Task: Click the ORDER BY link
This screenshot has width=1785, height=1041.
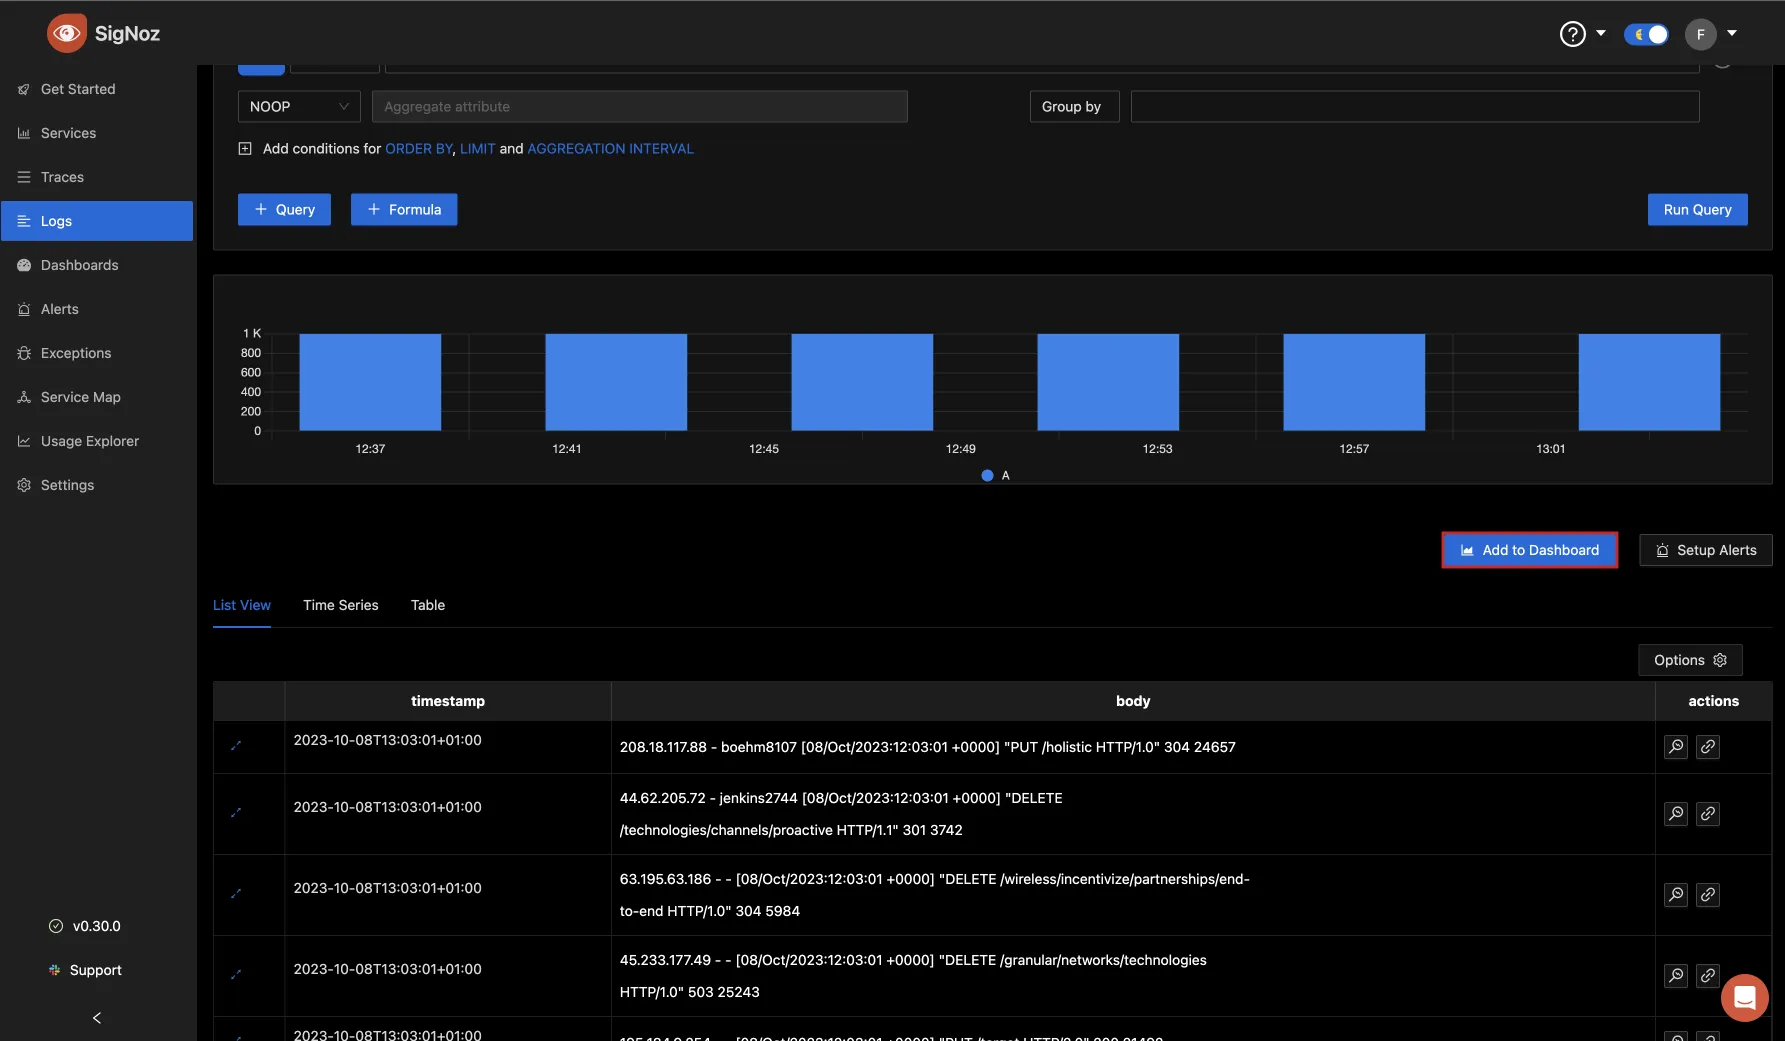Action: pos(419,149)
